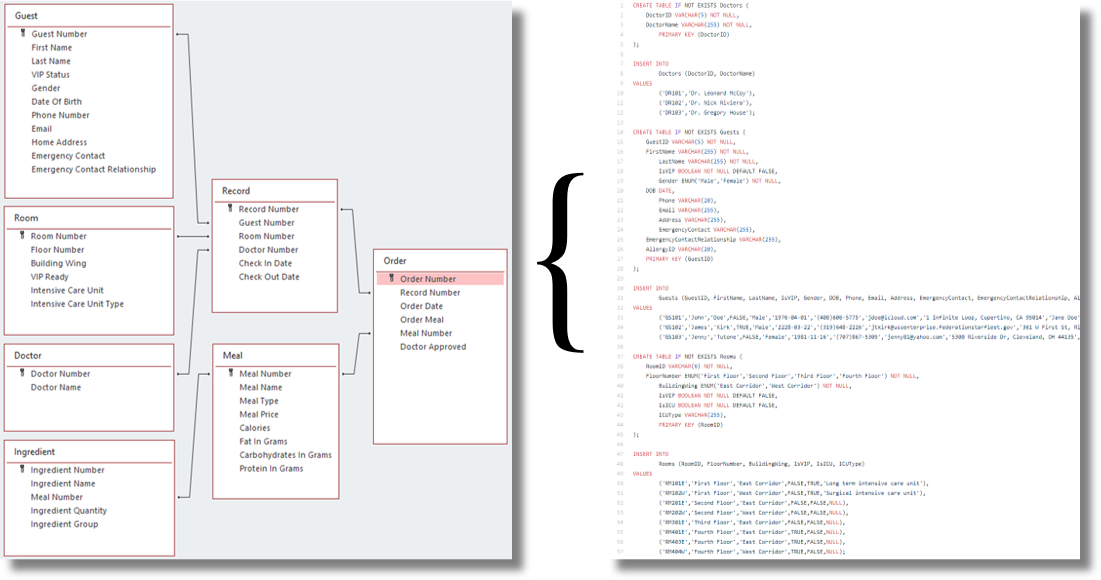This screenshot has height=580, width=1101.
Task: Click the key icon next to Room Number in Room table
Action: tap(21, 236)
